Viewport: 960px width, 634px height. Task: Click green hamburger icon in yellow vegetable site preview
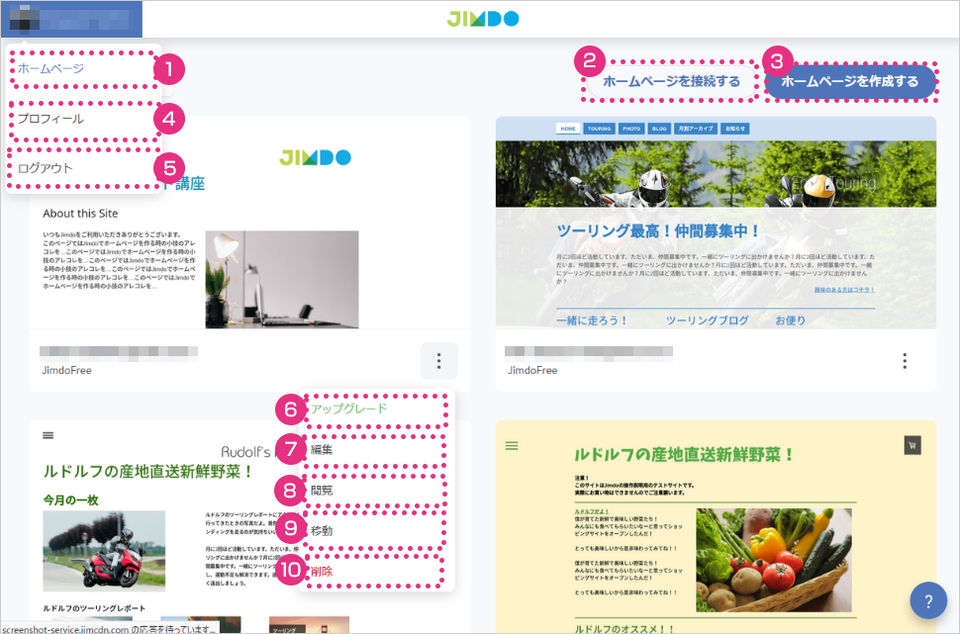click(512, 446)
